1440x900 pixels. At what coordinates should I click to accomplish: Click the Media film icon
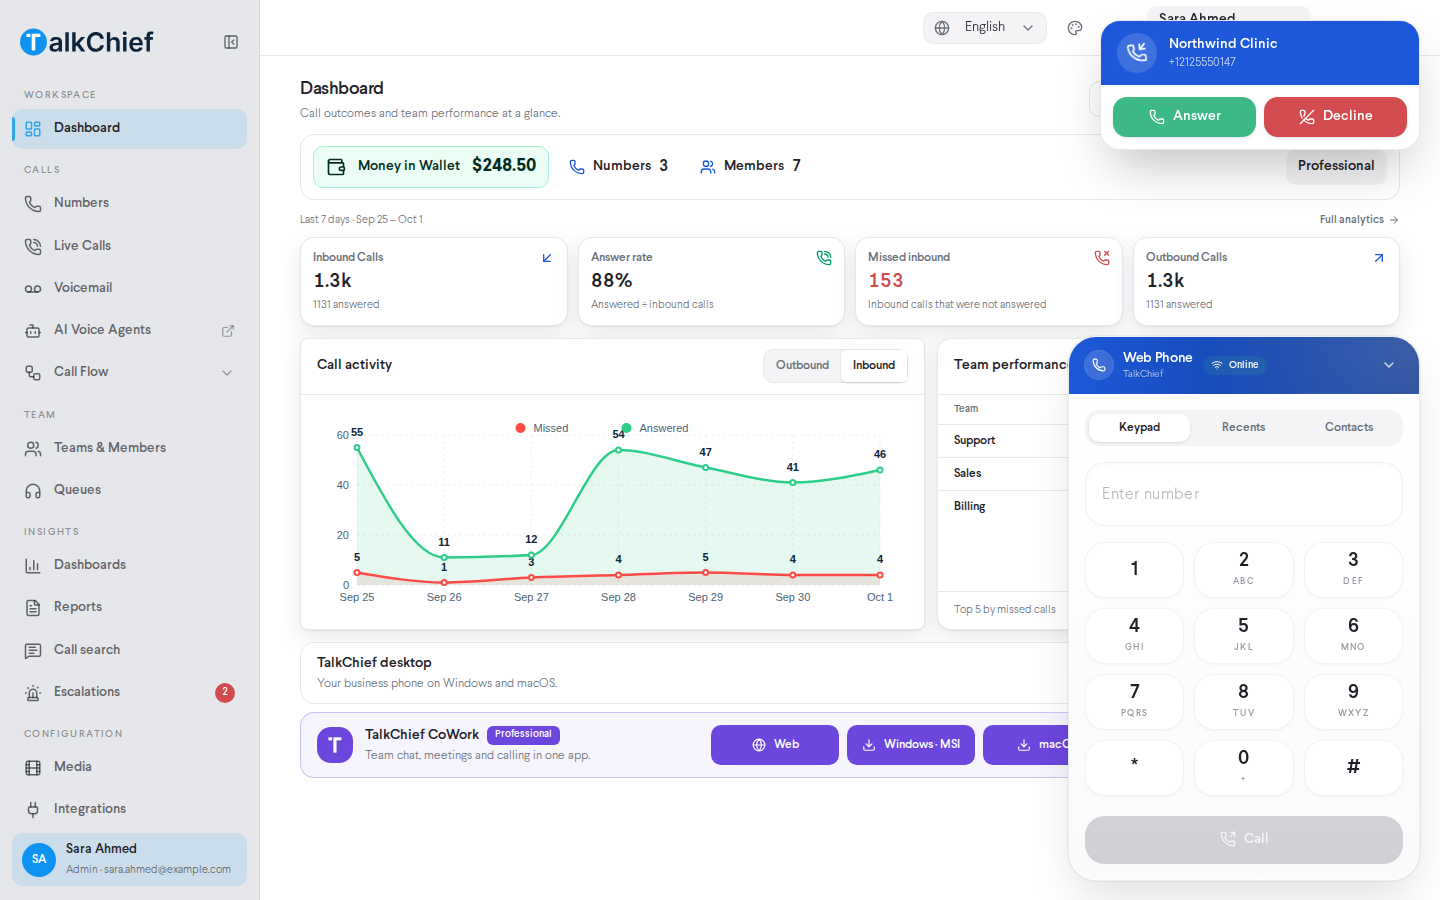click(x=33, y=767)
